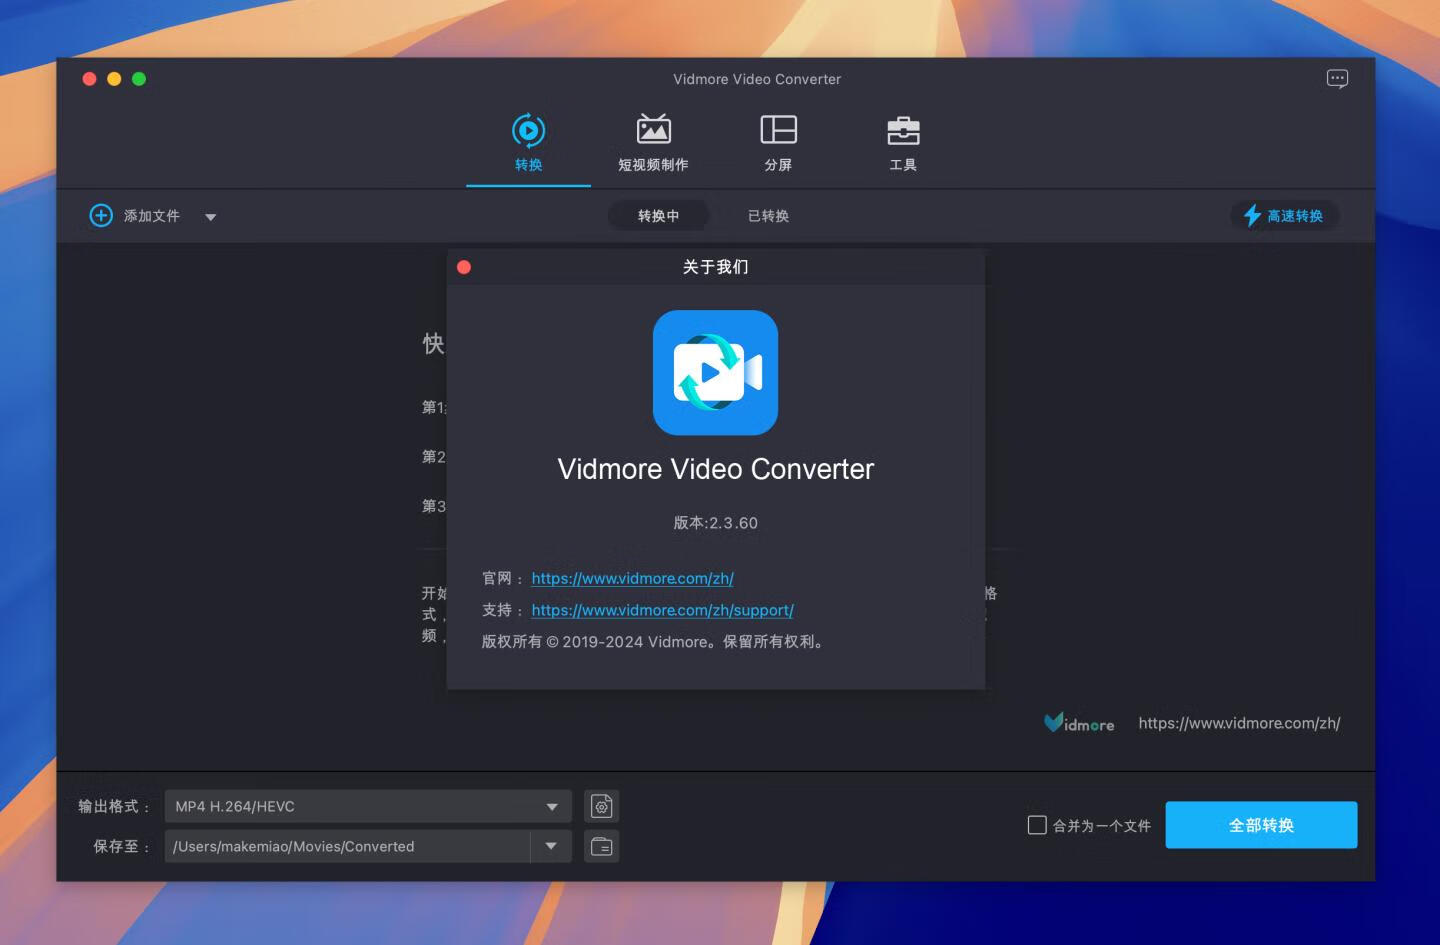Minimize the window with yellow button
This screenshot has width=1440, height=945.
point(114,79)
